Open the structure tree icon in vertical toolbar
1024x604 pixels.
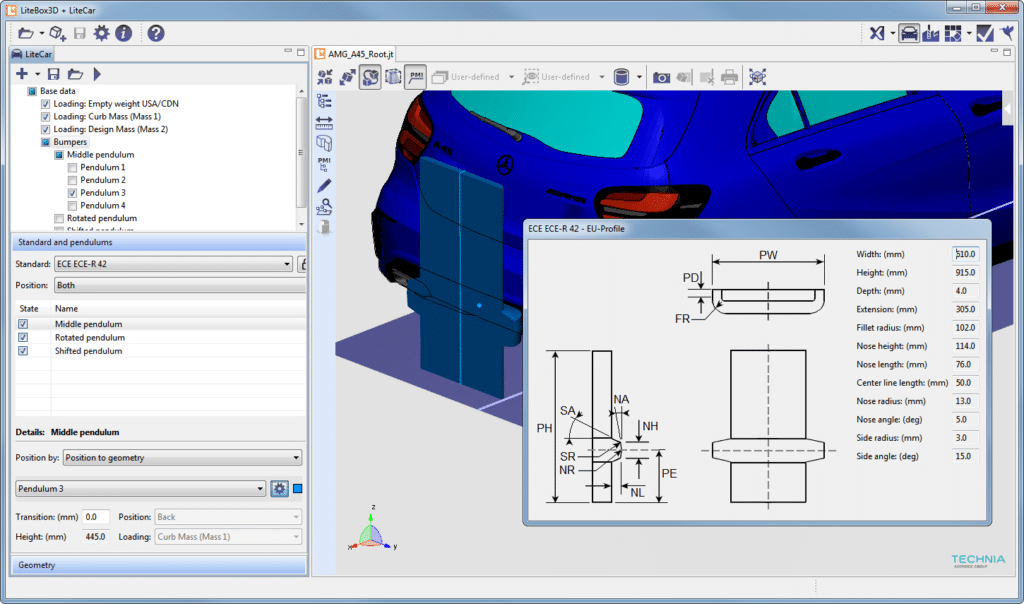[x=324, y=101]
